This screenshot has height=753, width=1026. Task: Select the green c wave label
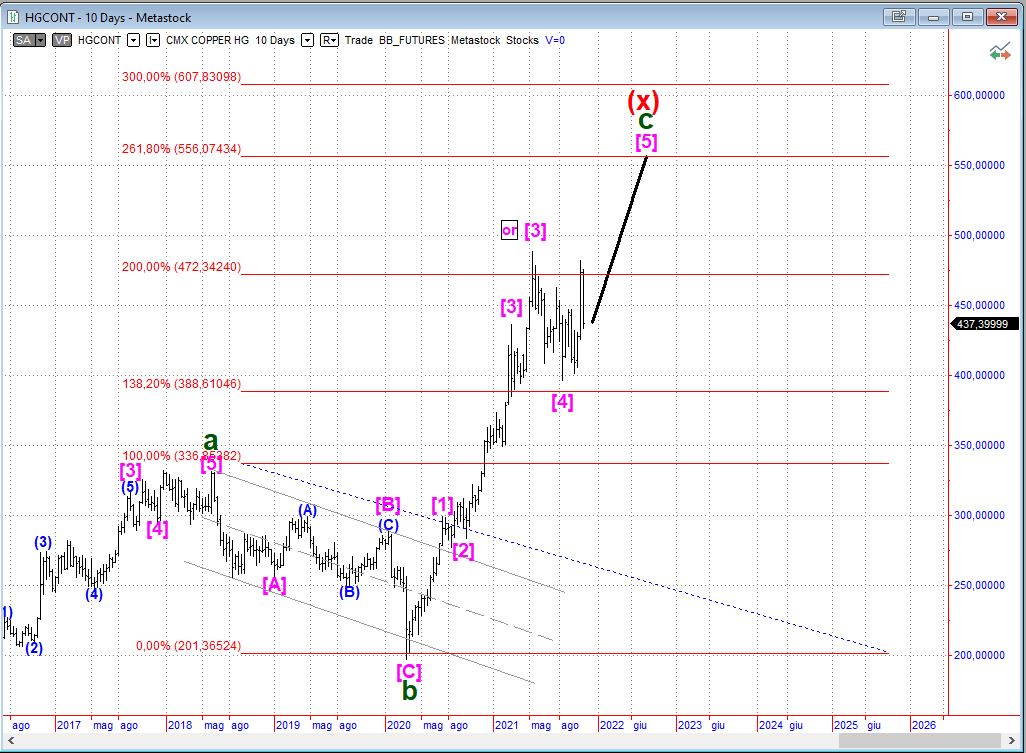pyautogui.click(x=646, y=120)
